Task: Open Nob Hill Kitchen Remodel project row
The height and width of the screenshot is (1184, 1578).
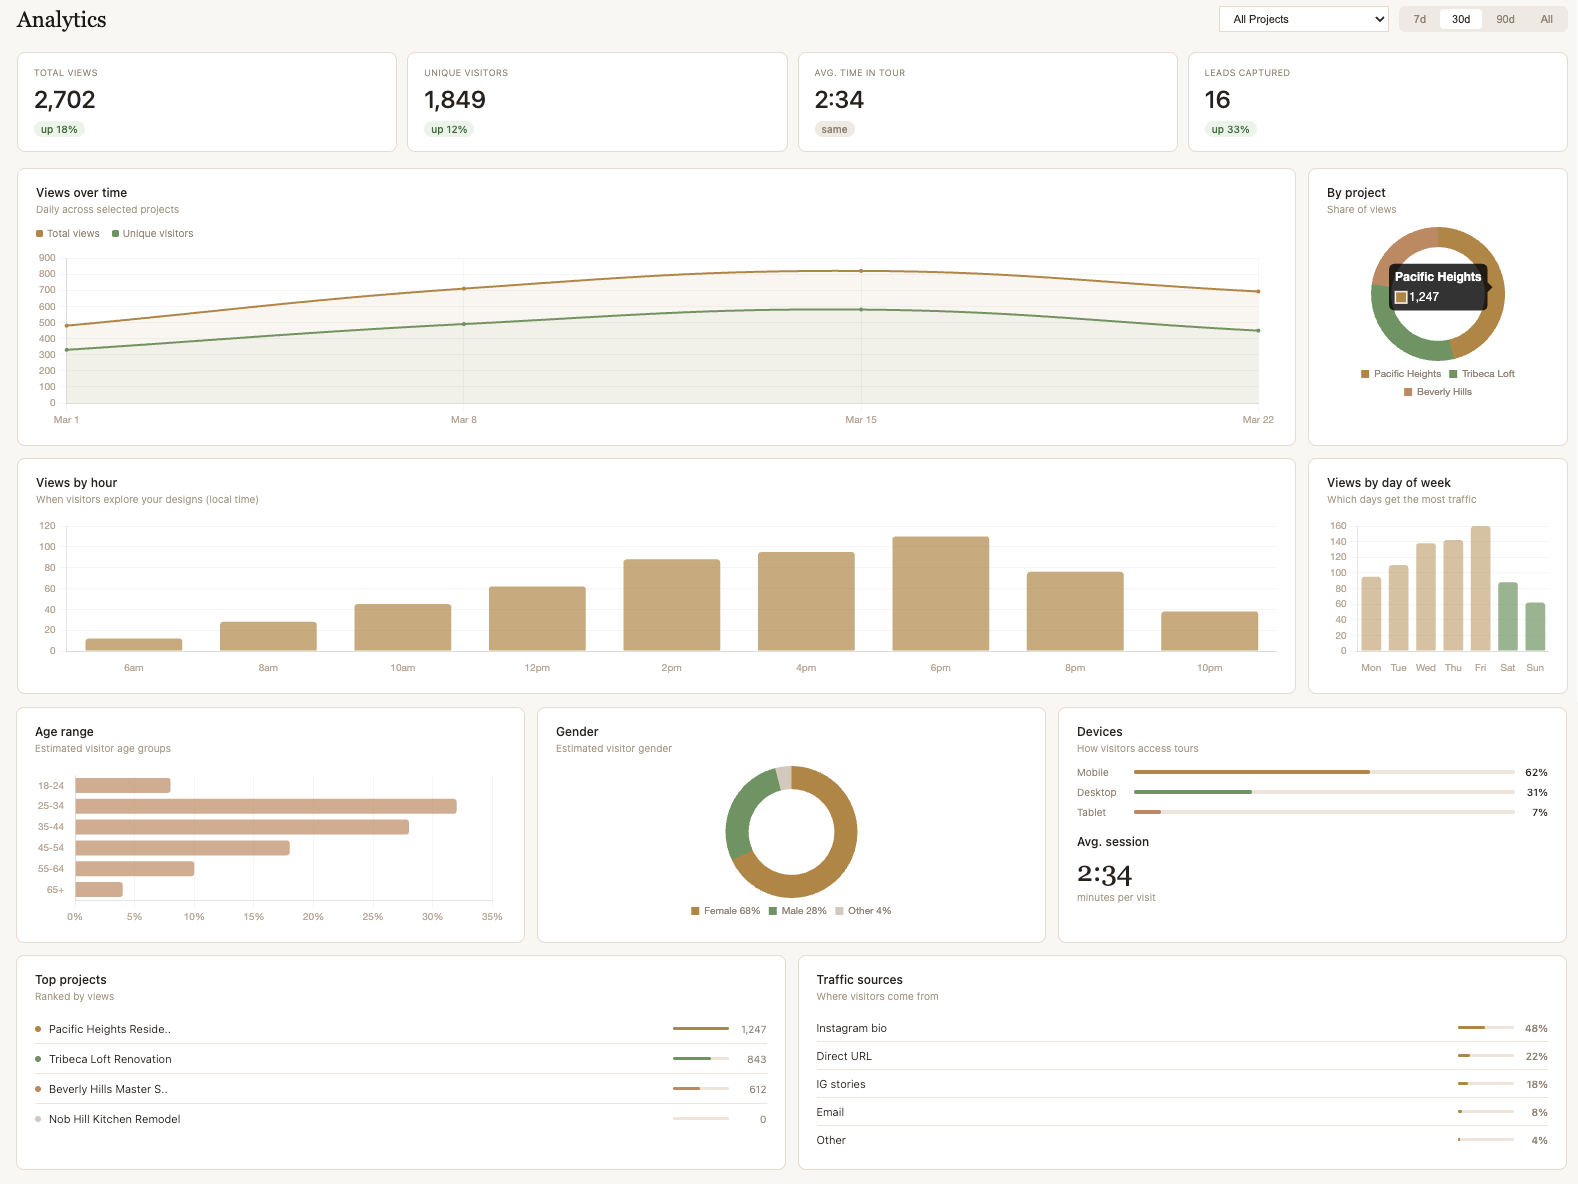Action: point(401,1119)
